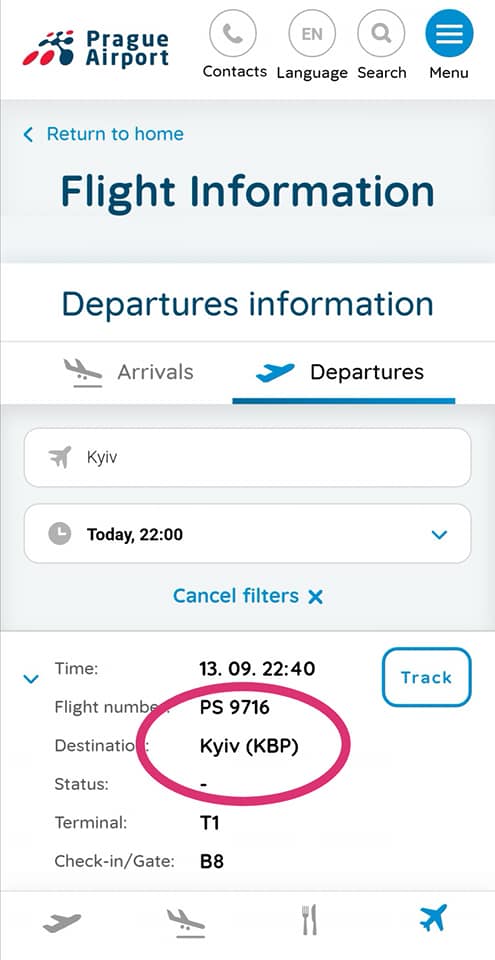
Task: Click the X next to Cancel filters
Action: (316, 597)
